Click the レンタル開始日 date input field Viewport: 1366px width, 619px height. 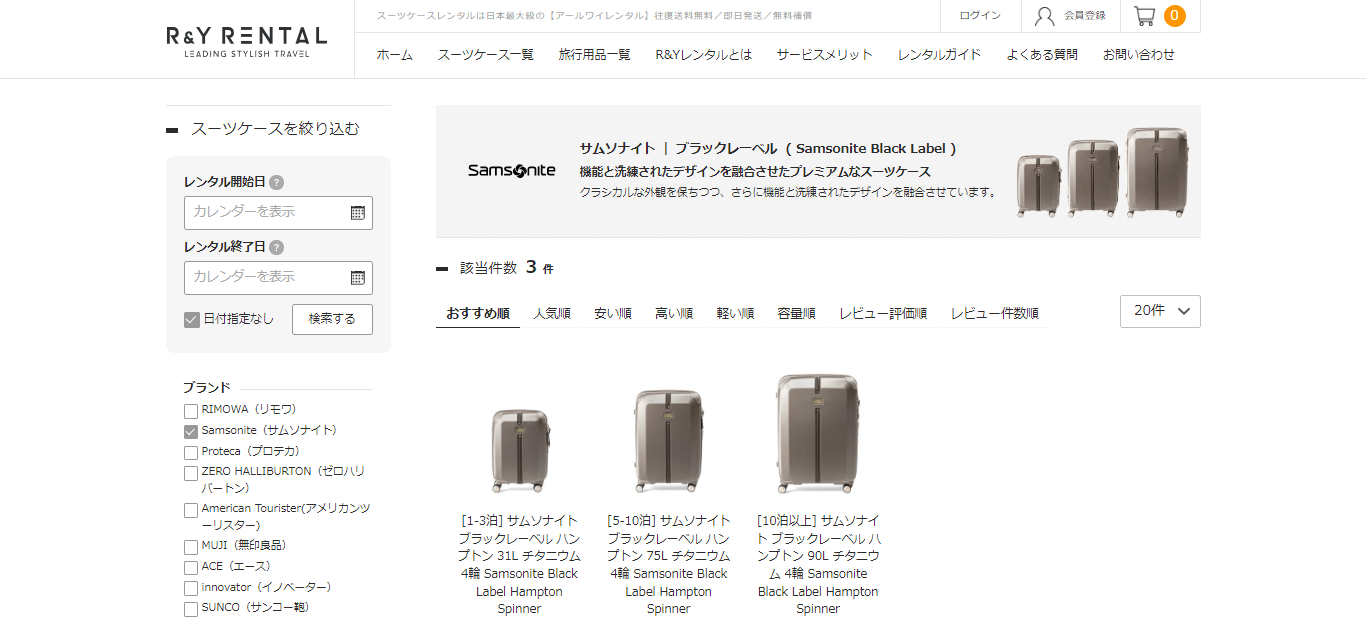coord(278,213)
